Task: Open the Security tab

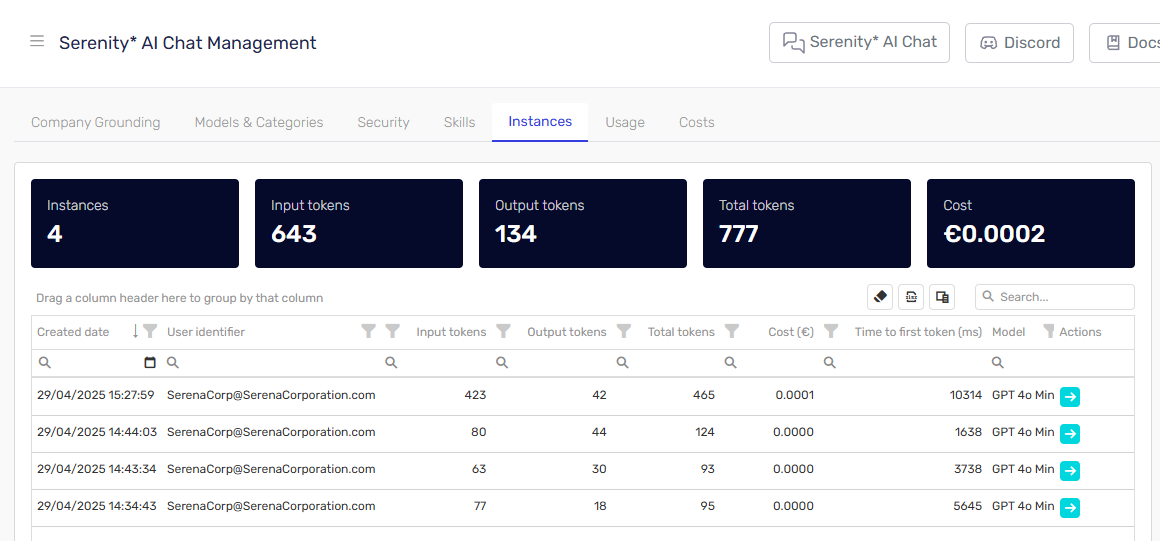Action: click(383, 122)
